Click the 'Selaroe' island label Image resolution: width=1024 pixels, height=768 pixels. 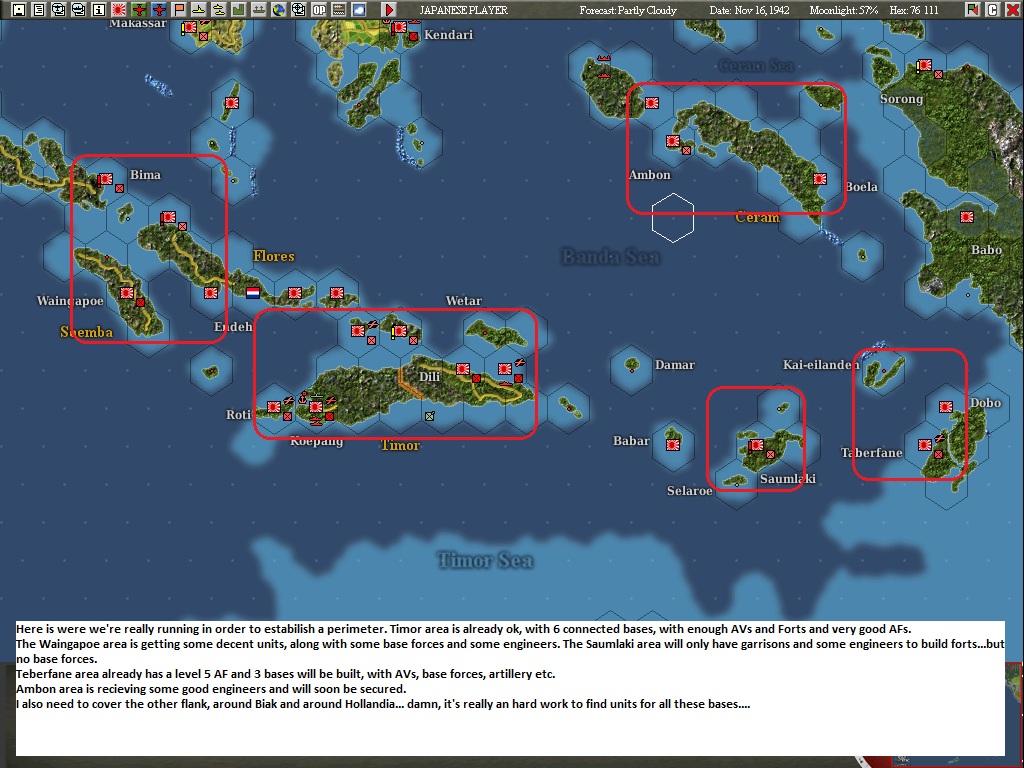click(690, 490)
